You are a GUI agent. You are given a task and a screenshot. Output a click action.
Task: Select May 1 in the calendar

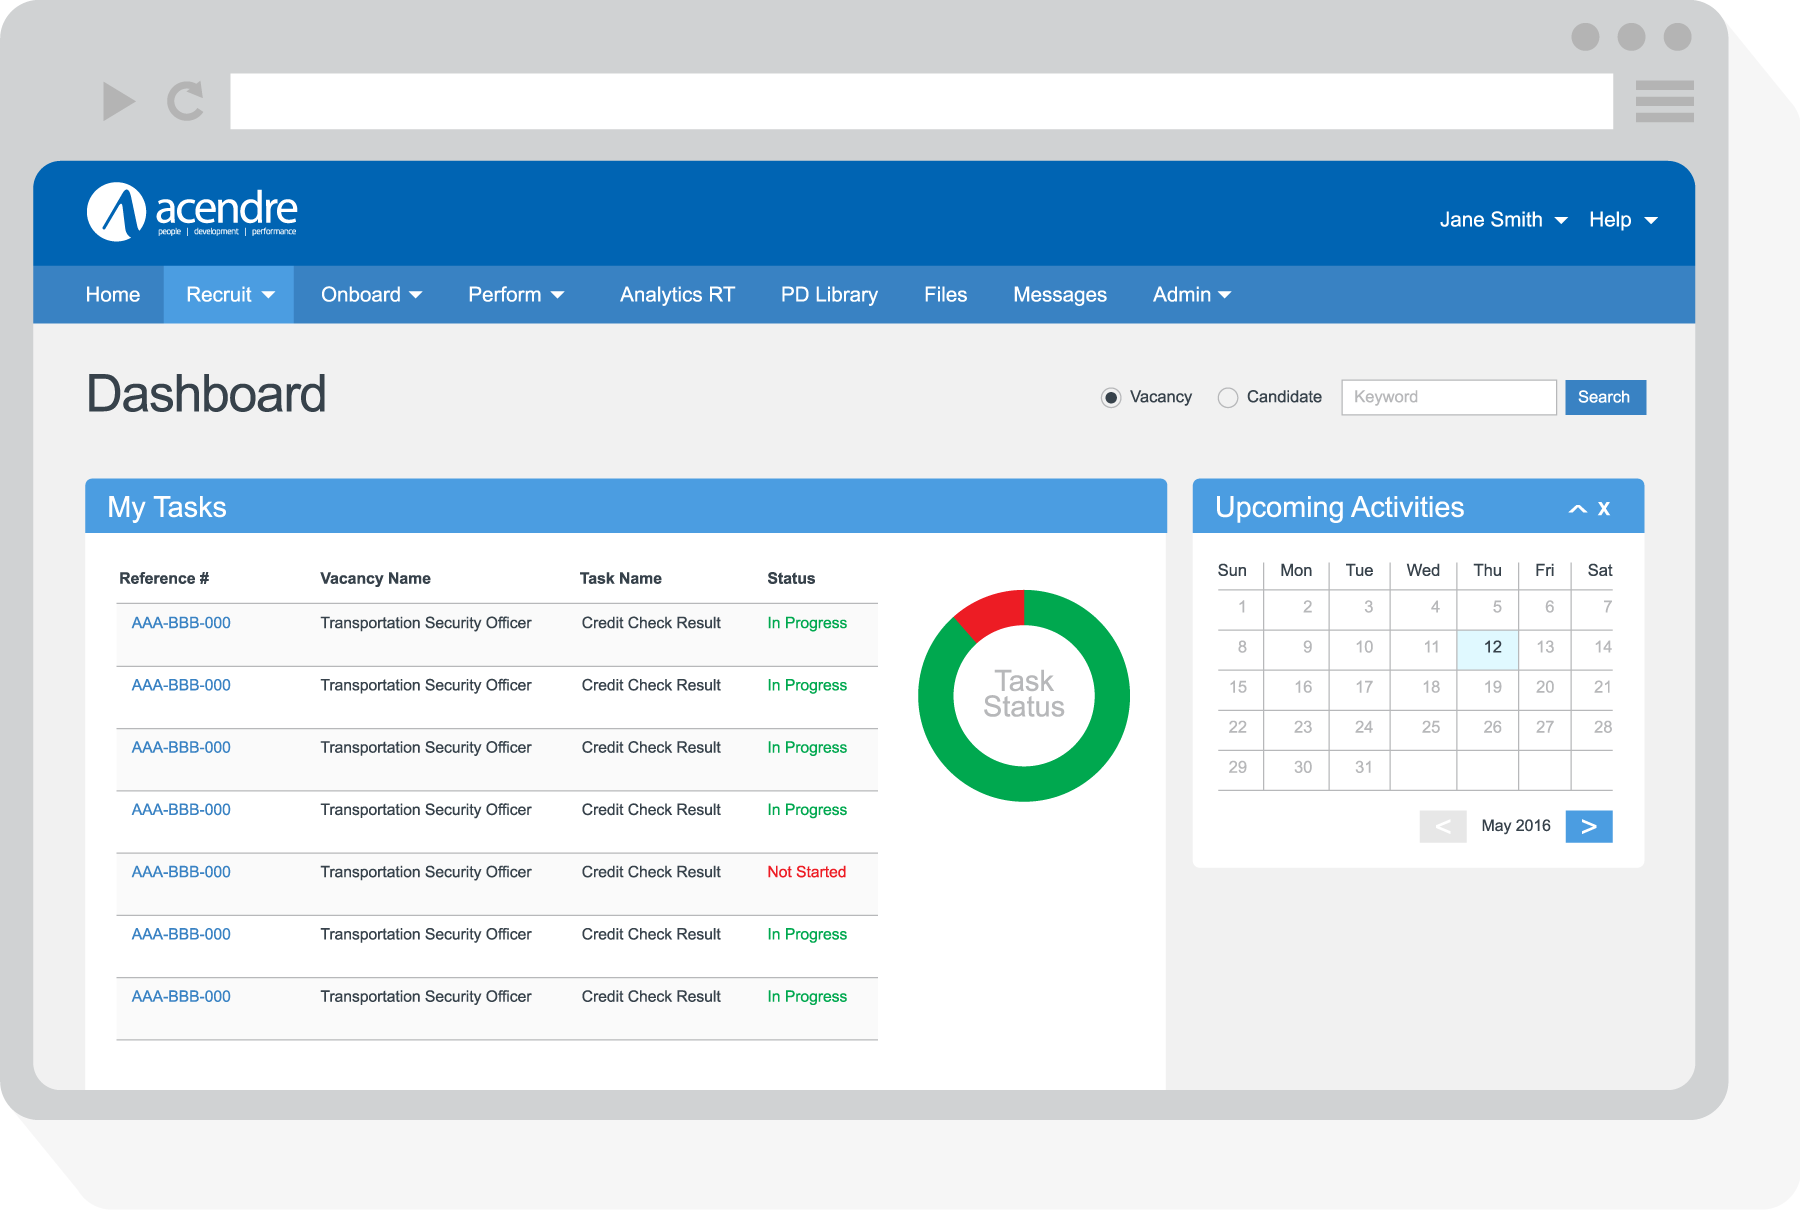(x=1241, y=608)
